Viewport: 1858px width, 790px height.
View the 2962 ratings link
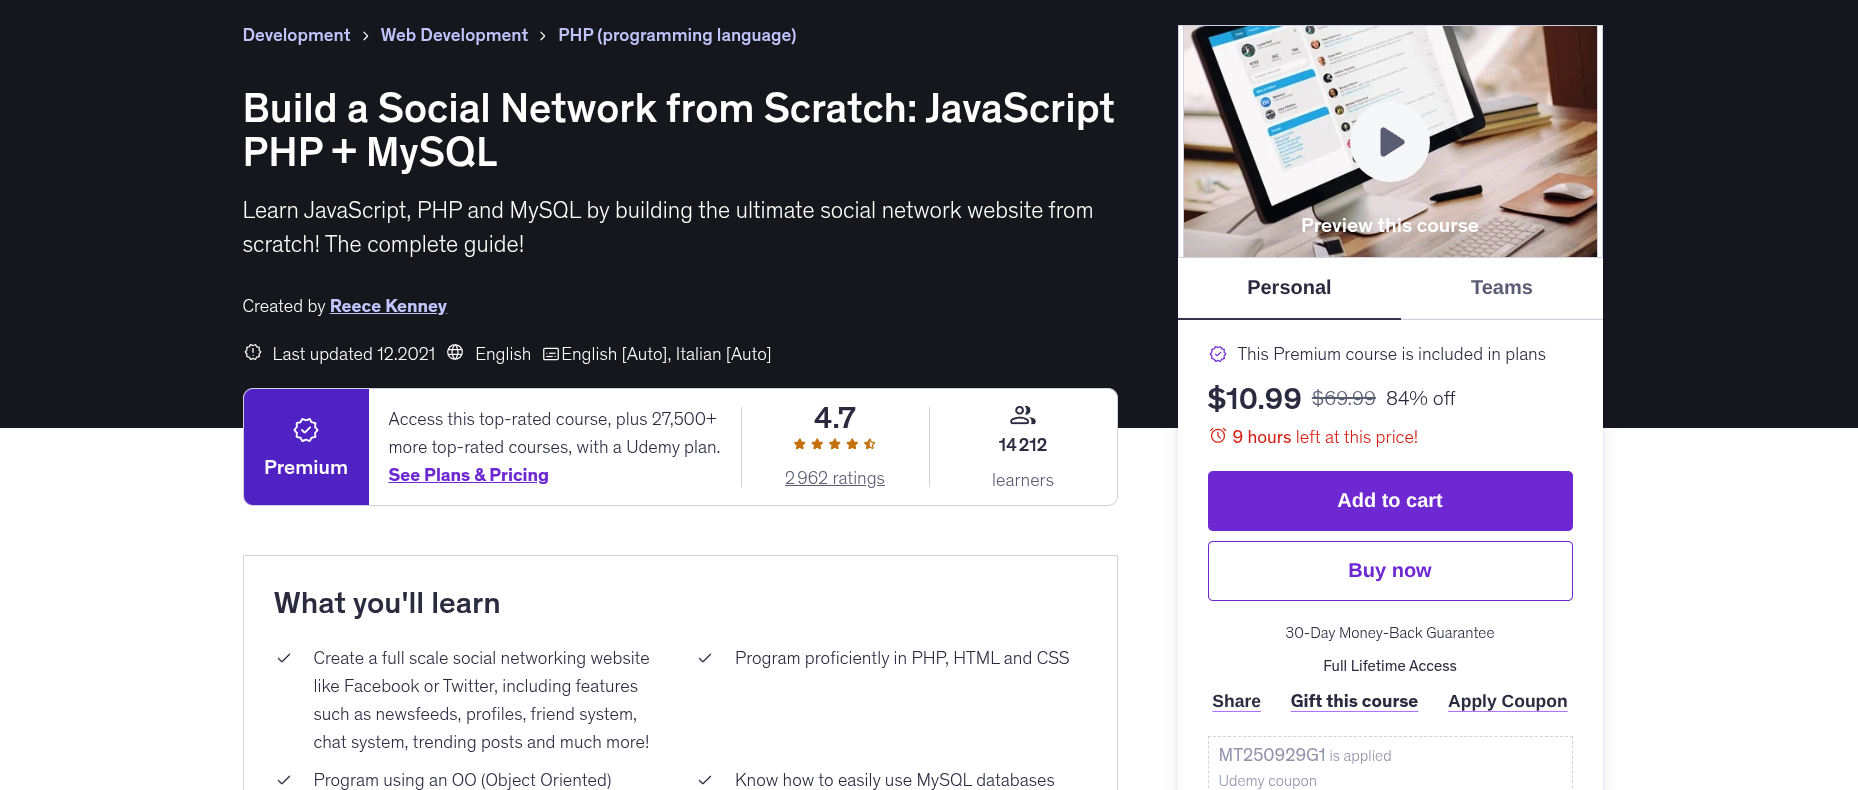(834, 478)
